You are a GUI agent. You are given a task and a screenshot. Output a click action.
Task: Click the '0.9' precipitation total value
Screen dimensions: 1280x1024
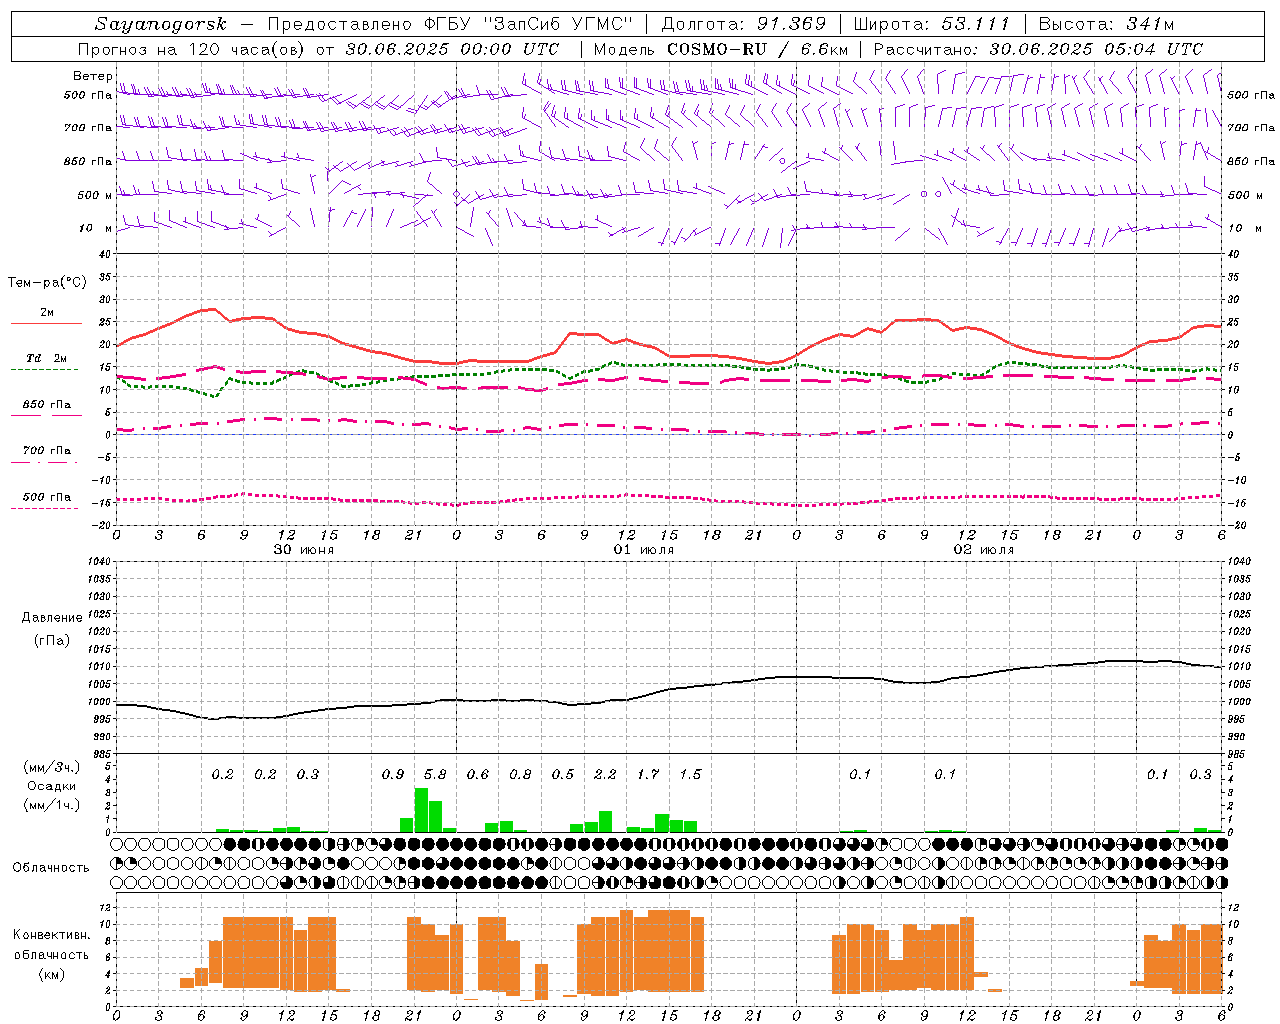pos(393,774)
